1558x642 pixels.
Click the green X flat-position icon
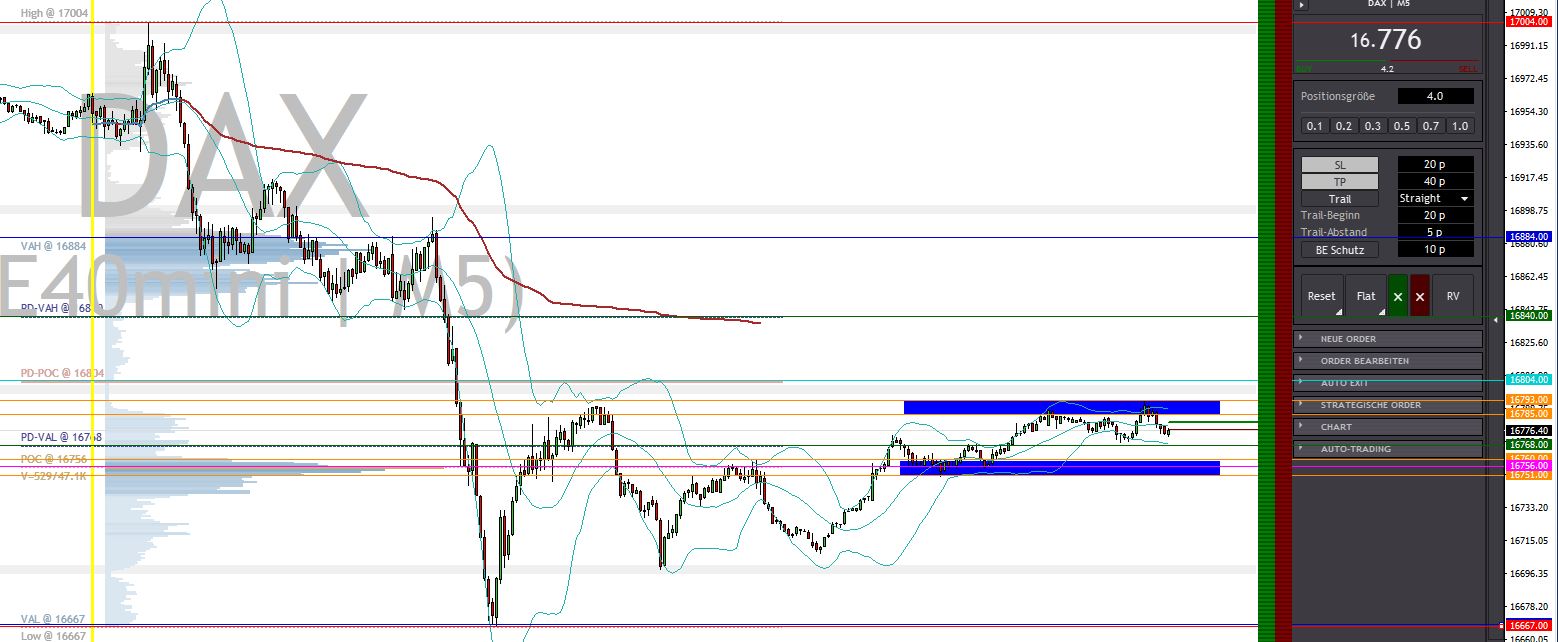click(x=1398, y=295)
